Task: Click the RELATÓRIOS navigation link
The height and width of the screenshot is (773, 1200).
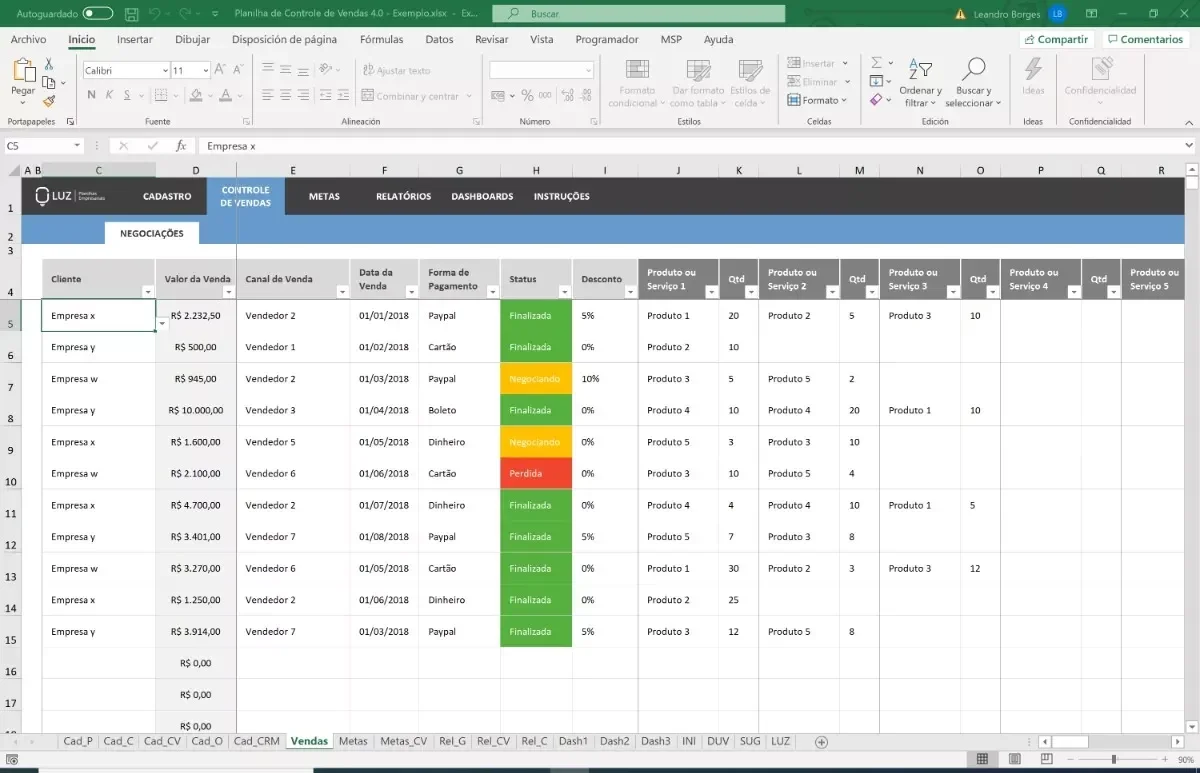Action: pos(404,197)
